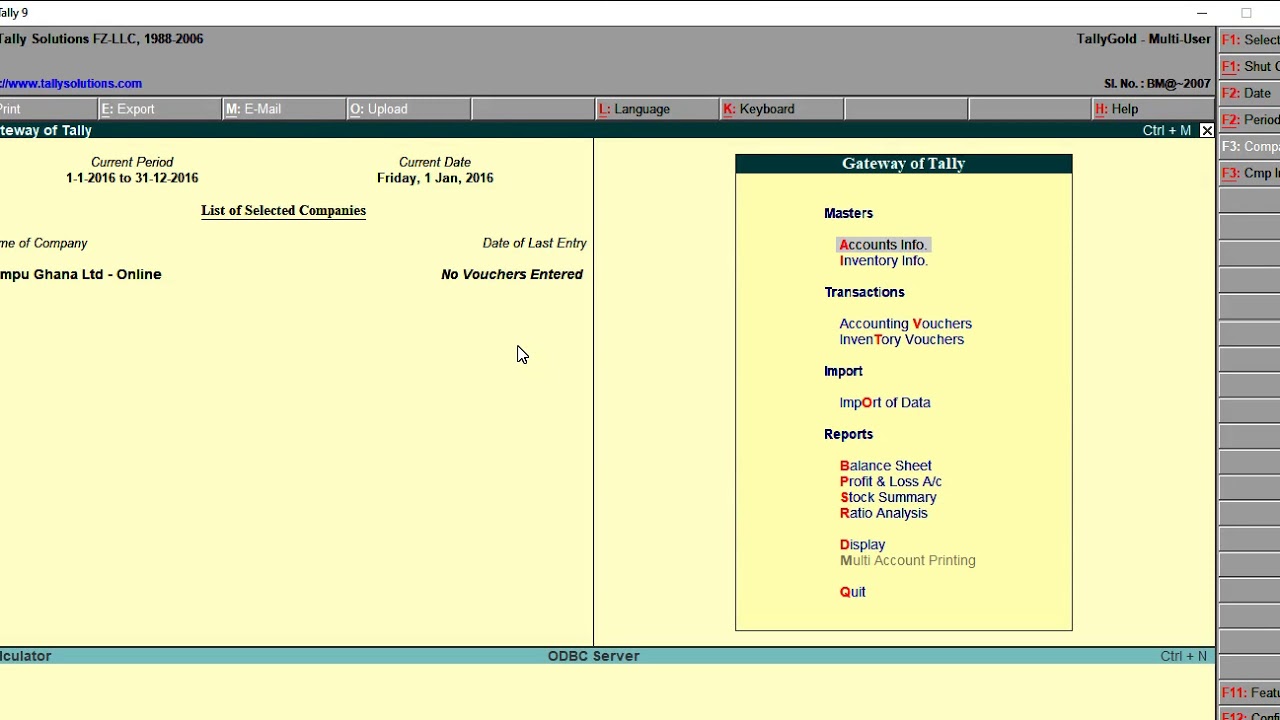This screenshot has width=1280, height=720.
Task: Close the Gateway of Tally screen with X
Action: pos(1207,131)
